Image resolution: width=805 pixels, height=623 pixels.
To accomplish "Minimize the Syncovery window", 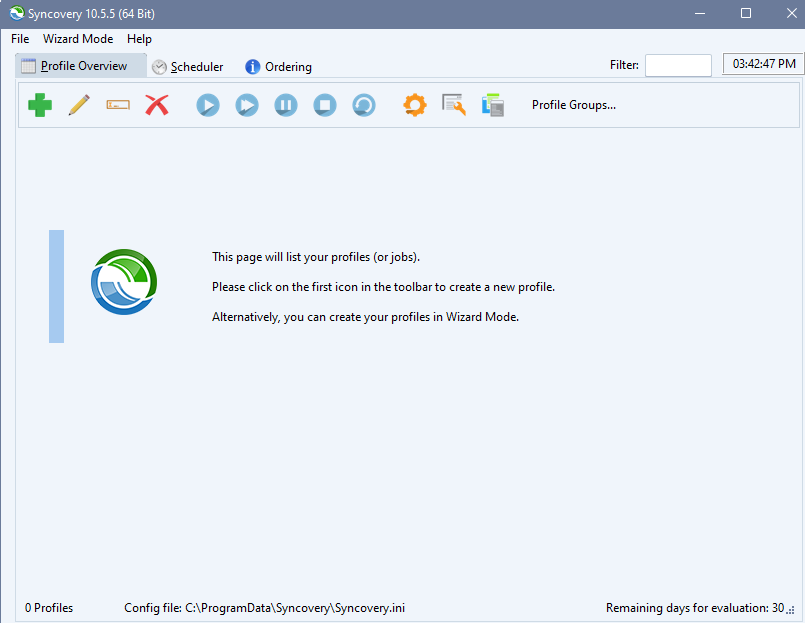I will [x=700, y=13].
